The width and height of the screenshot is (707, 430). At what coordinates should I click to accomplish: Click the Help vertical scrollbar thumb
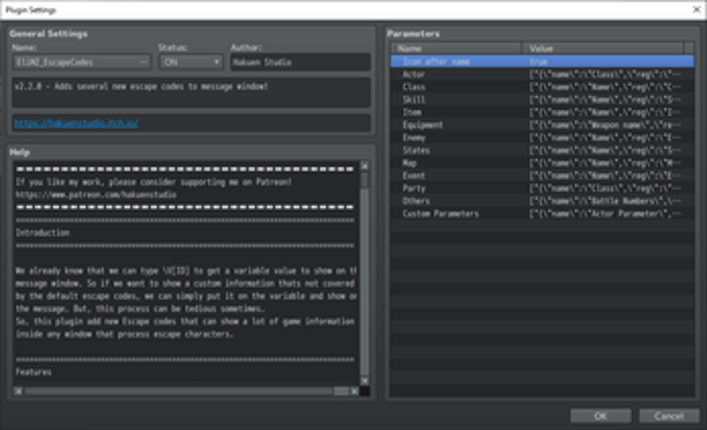tap(364, 180)
